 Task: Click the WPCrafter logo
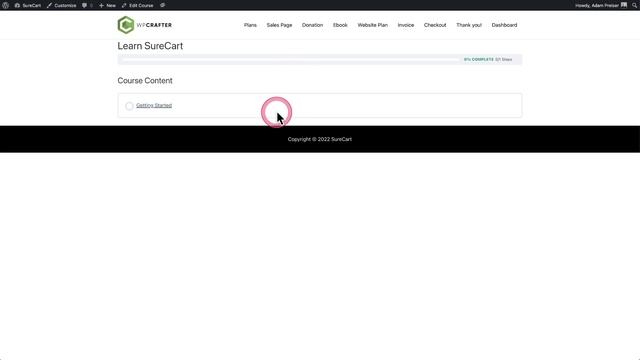[145, 25]
